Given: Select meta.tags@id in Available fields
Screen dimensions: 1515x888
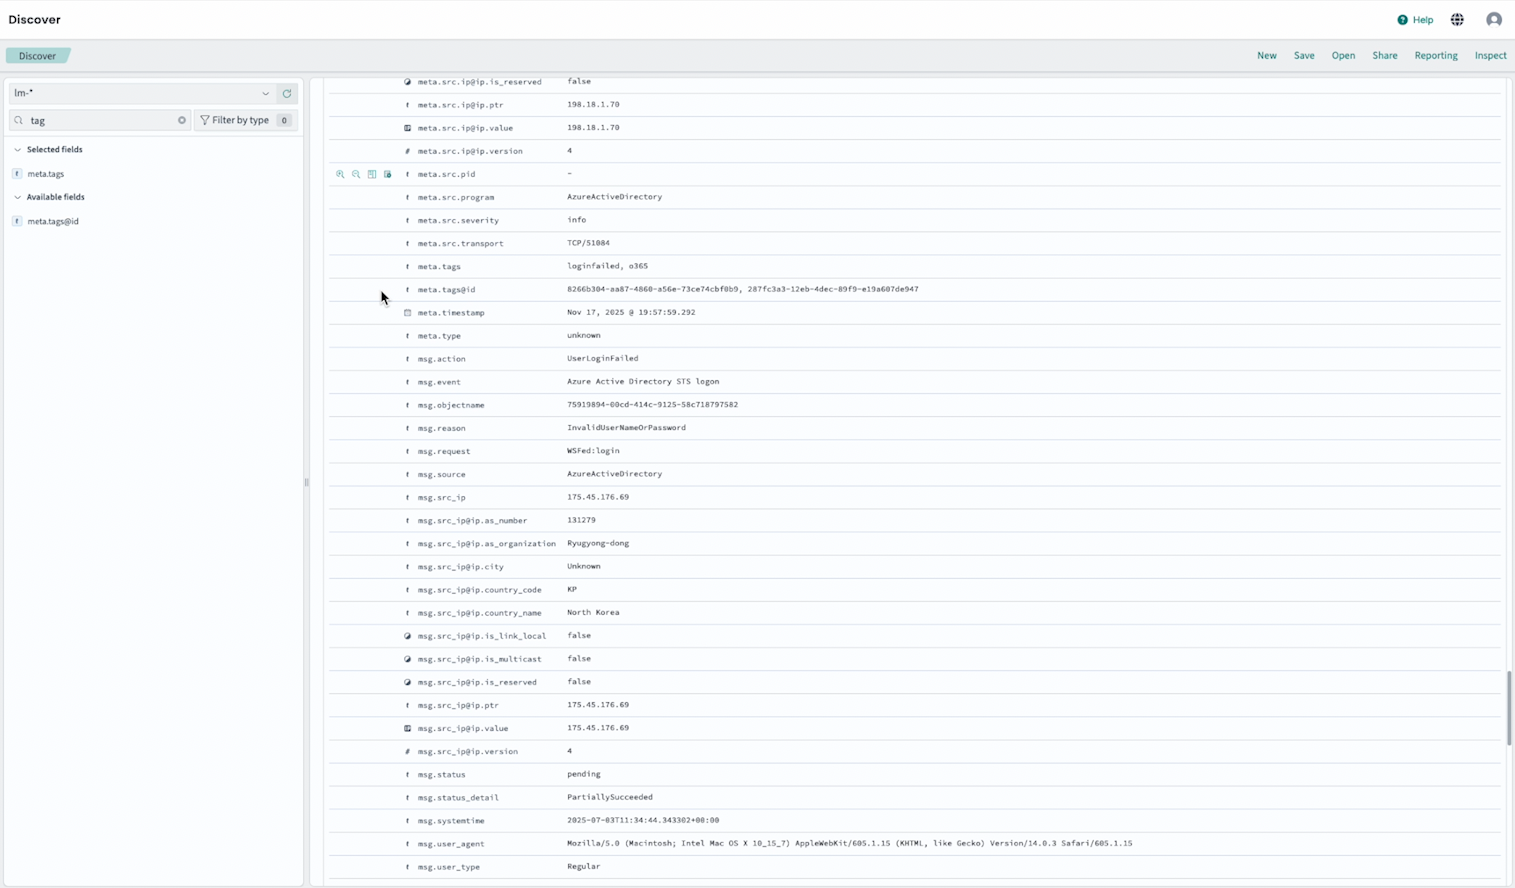Looking at the screenshot, I should [53, 222].
